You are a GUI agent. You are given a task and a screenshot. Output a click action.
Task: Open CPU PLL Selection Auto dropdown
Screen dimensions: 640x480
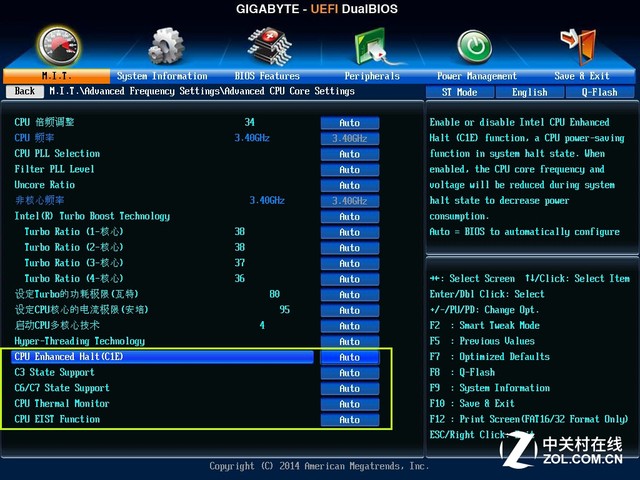(x=350, y=154)
